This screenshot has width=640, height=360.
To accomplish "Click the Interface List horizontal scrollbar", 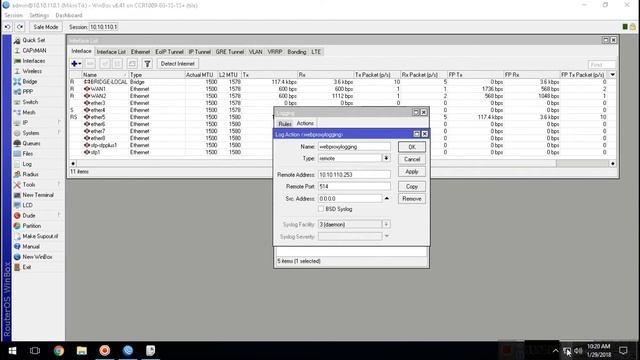I will [343, 163].
